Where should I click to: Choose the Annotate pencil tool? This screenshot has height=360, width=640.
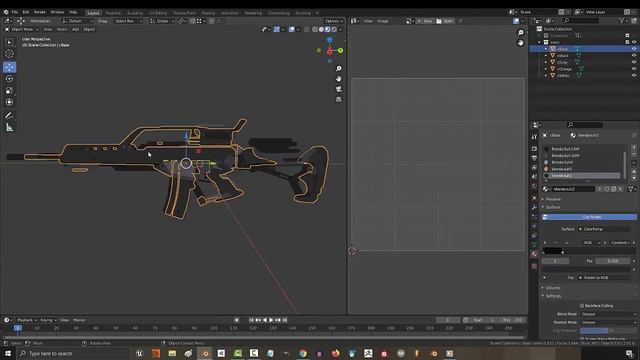click(x=9, y=116)
